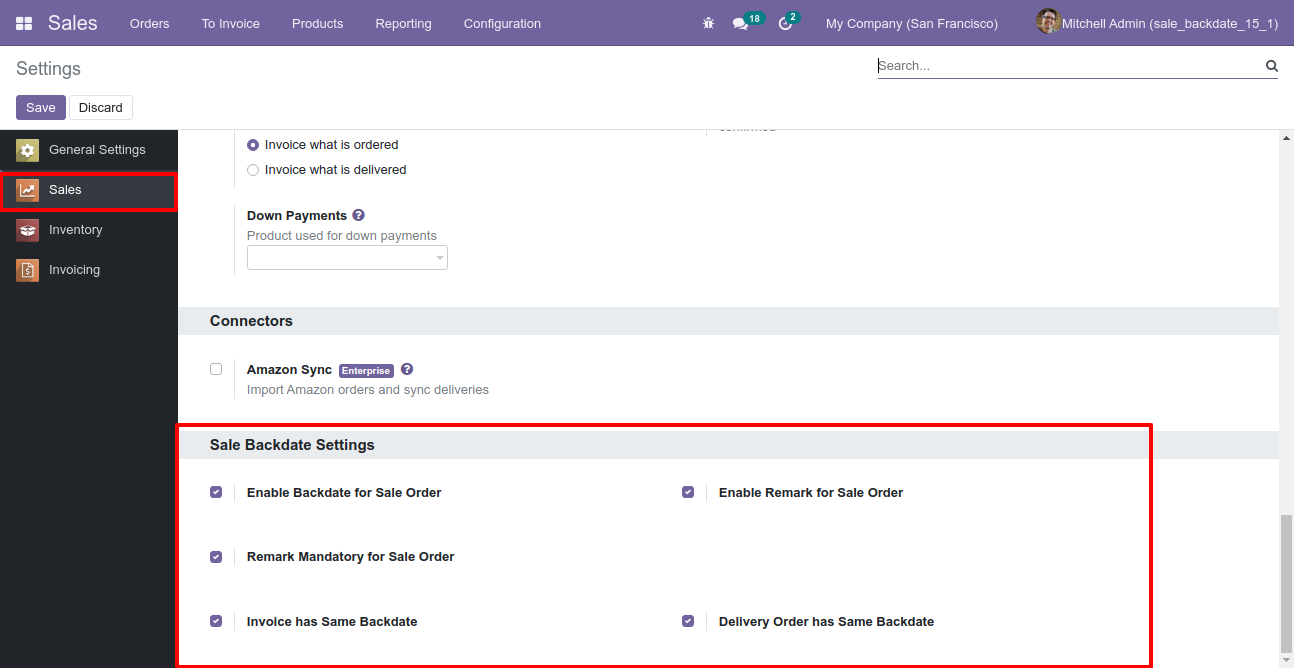Select Invoice what is ordered
Viewport: 1294px width, 668px height.
point(253,145)
